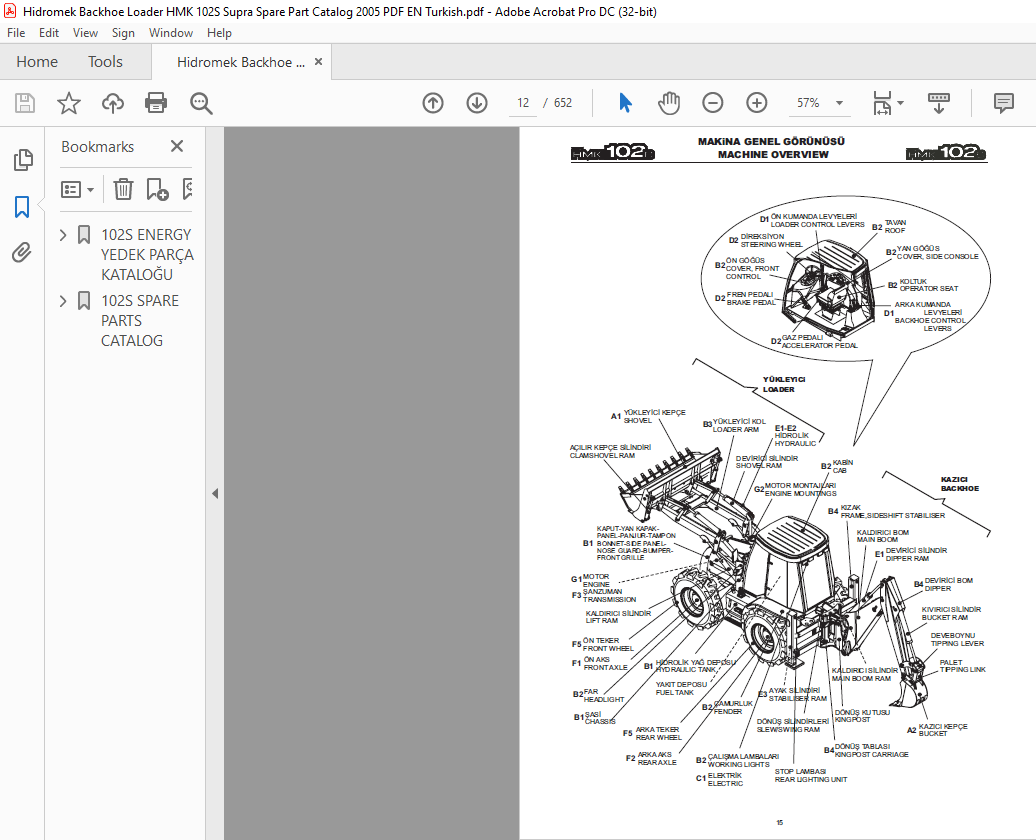Click the KAZICI BACKHOE label on page
The image size is (1036, 840).
coord(959,484)
